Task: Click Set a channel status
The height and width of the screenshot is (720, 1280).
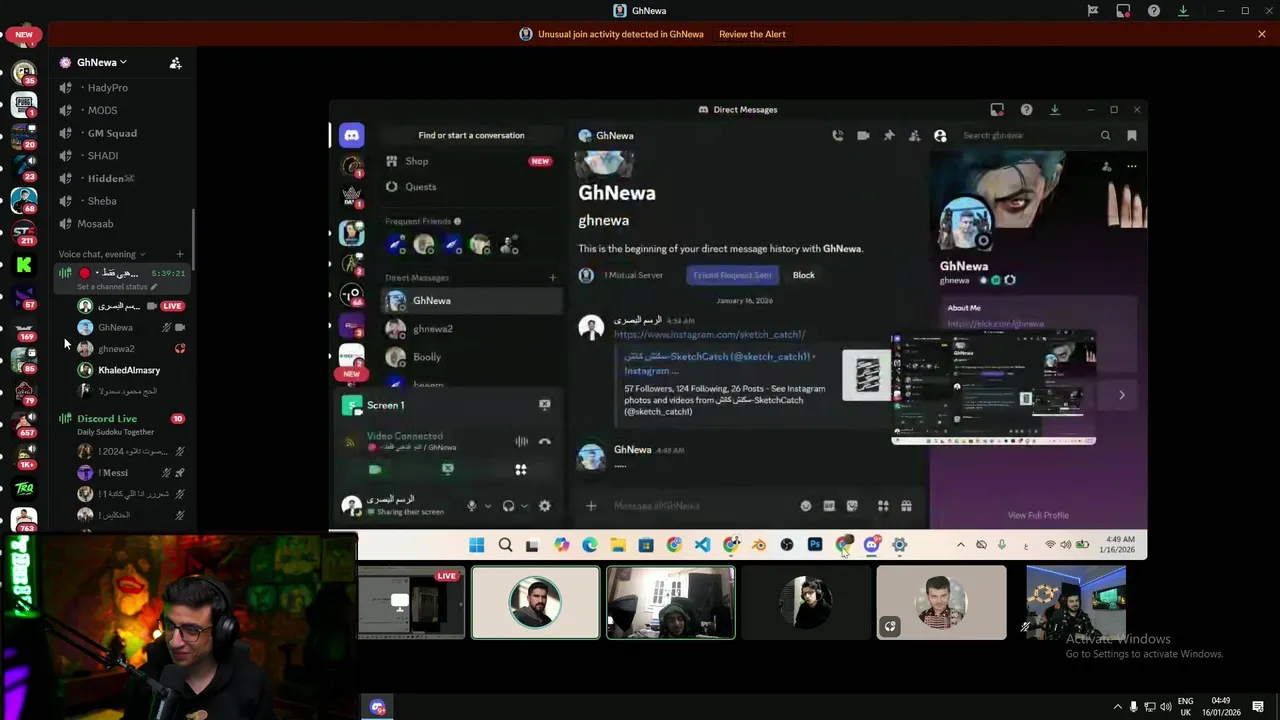Action: pos(117,287)
